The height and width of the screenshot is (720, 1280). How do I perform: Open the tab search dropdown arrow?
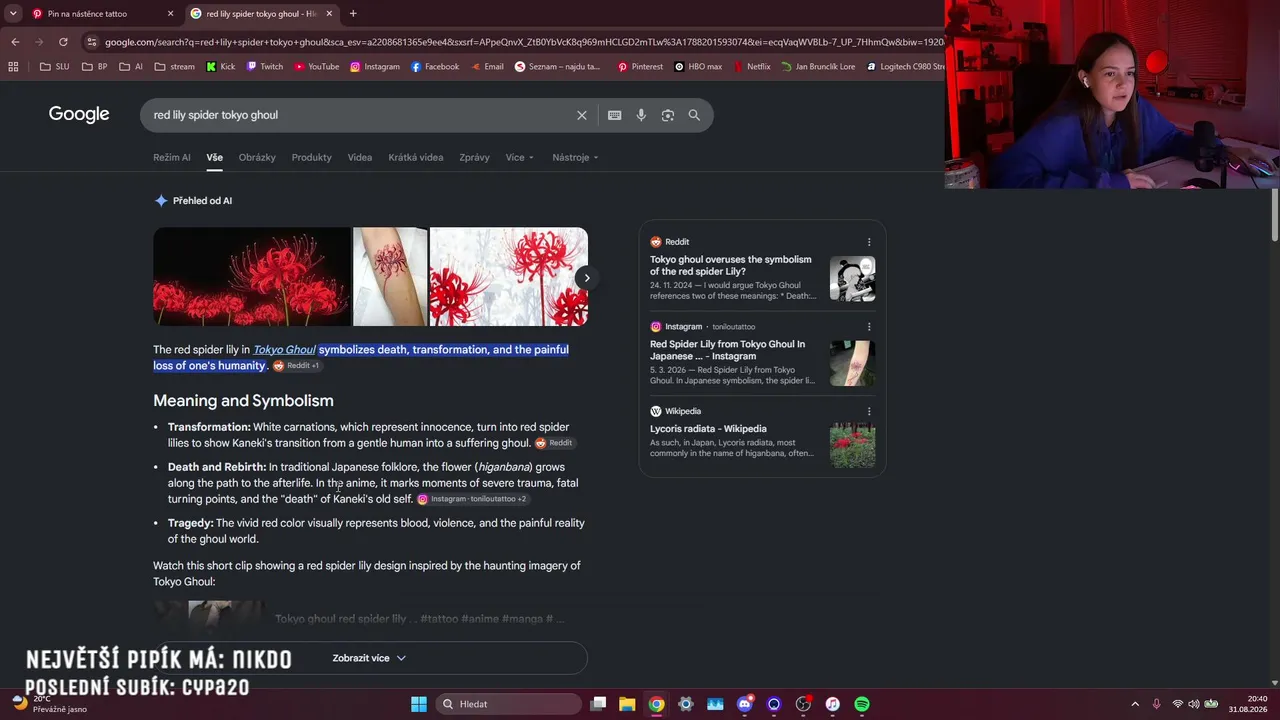point(13,14)
